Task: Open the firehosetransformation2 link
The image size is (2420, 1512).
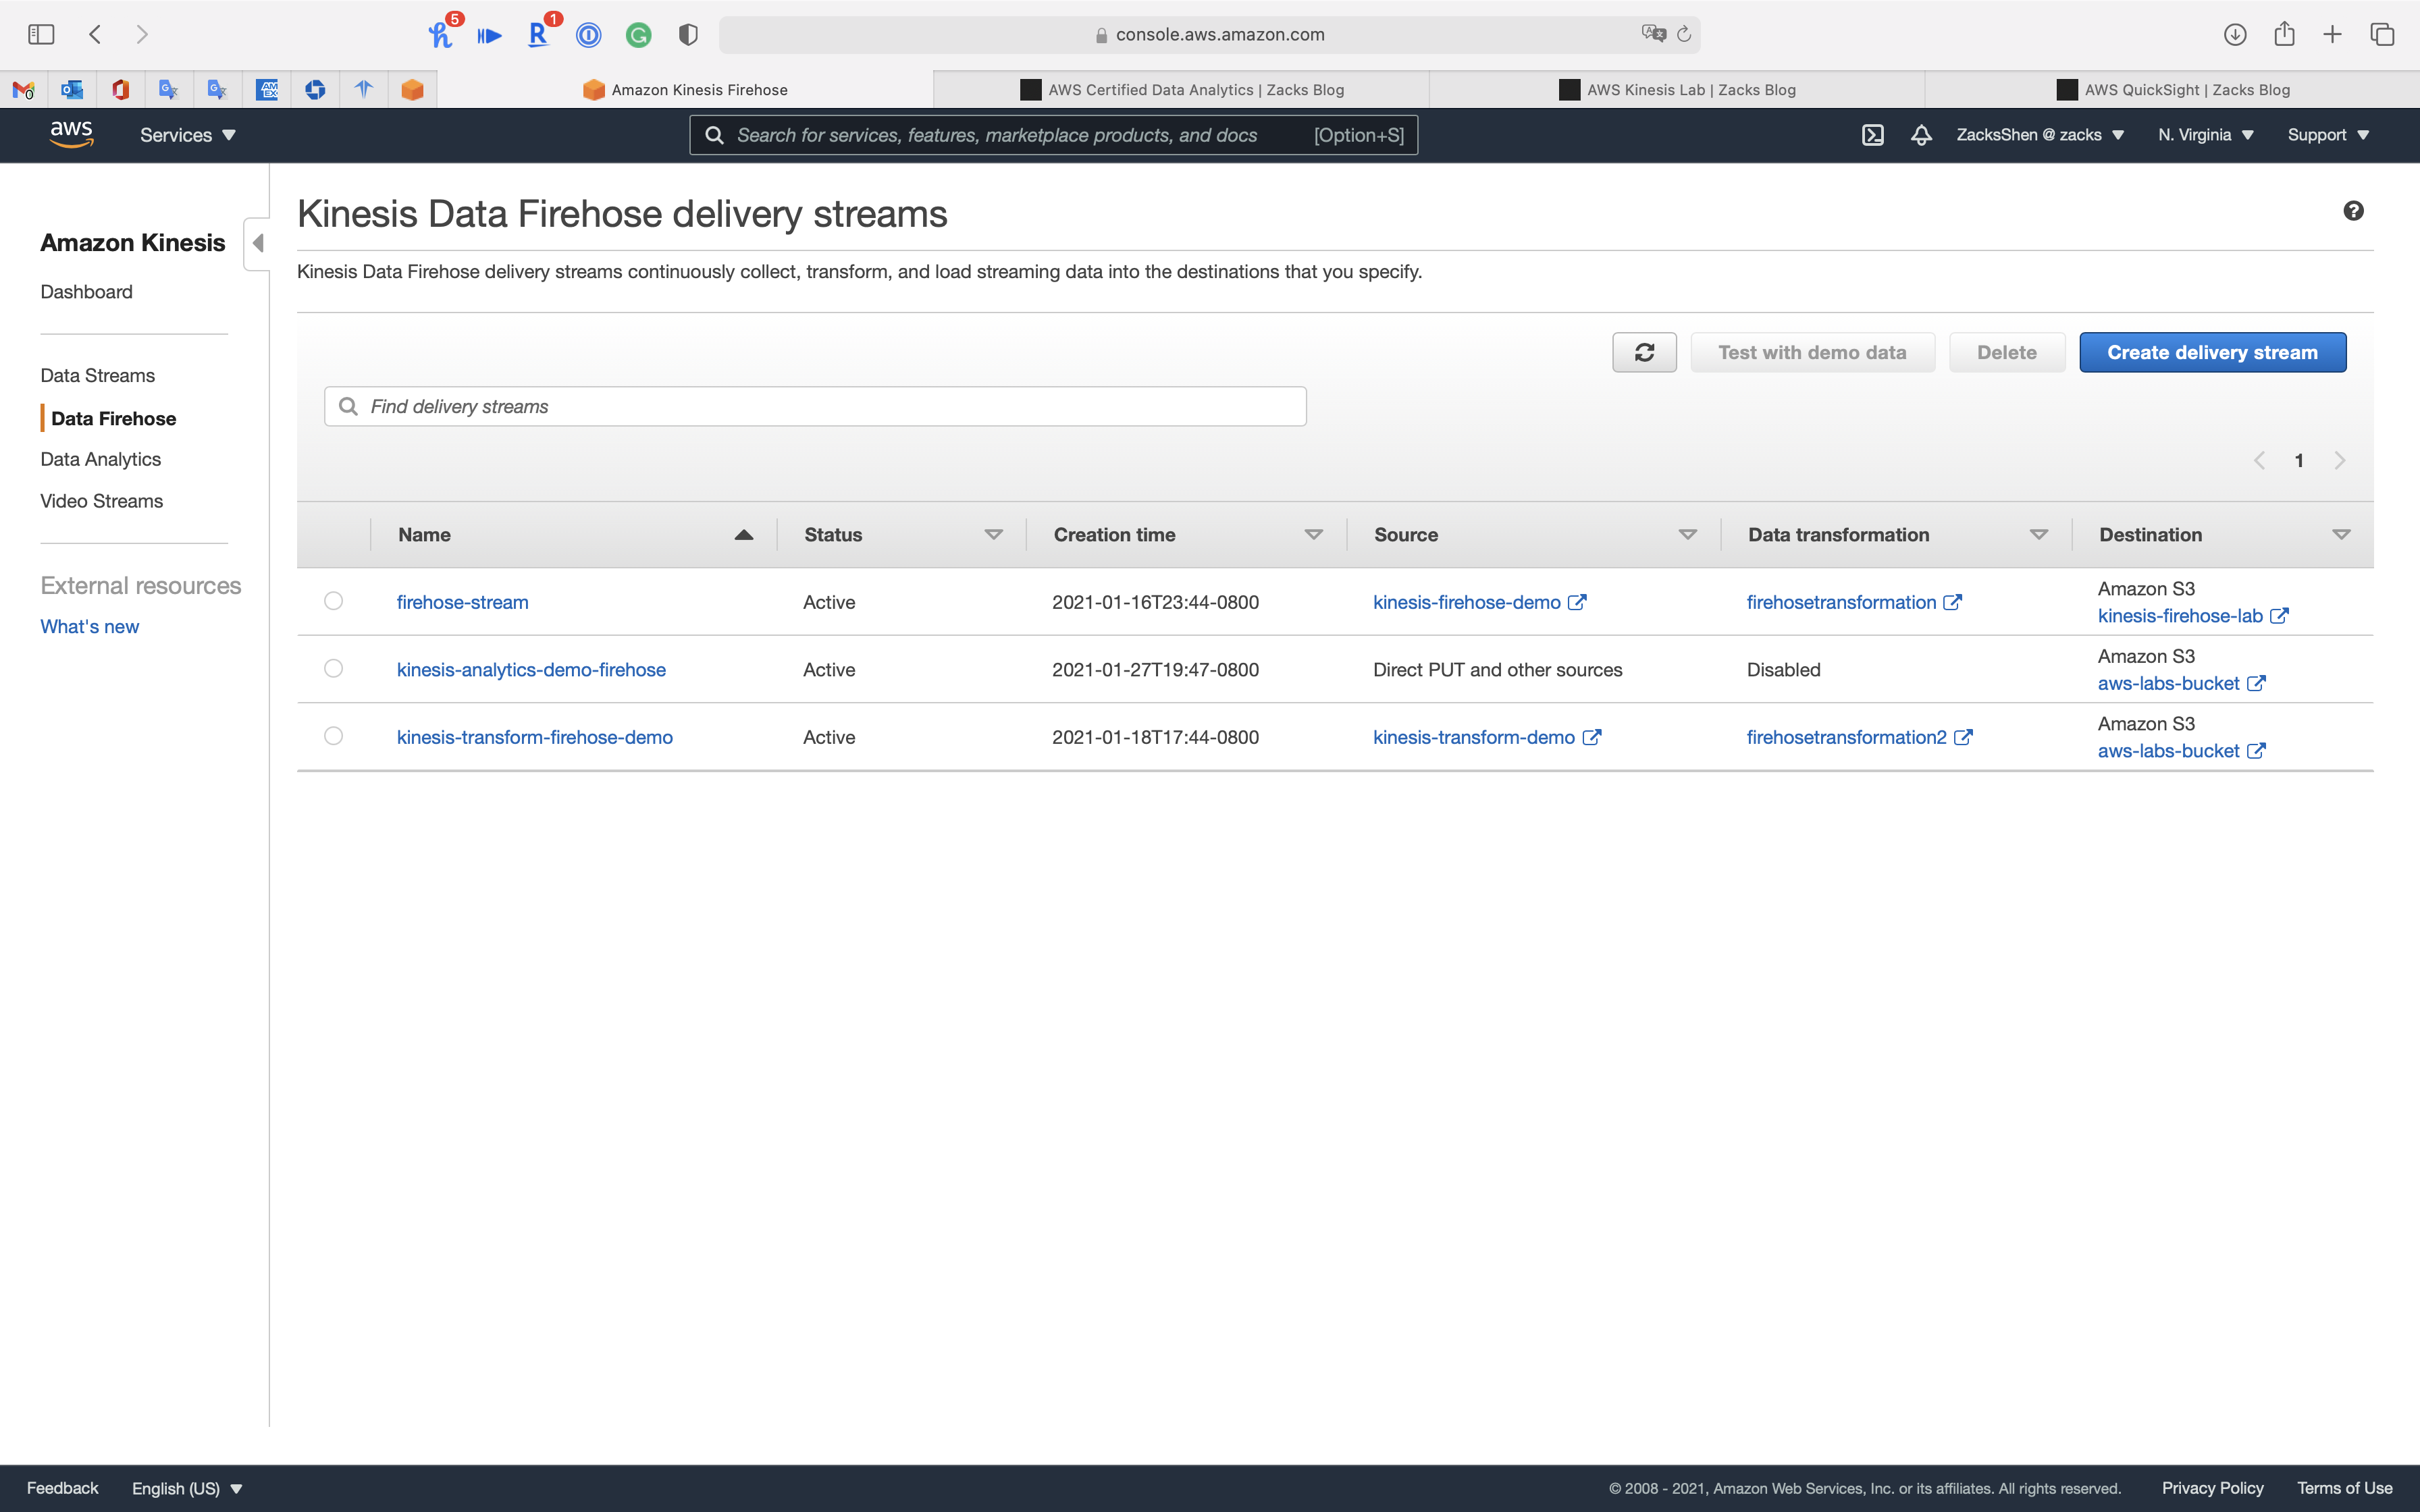Action: pyautogui.click(x=1846, y=737)
